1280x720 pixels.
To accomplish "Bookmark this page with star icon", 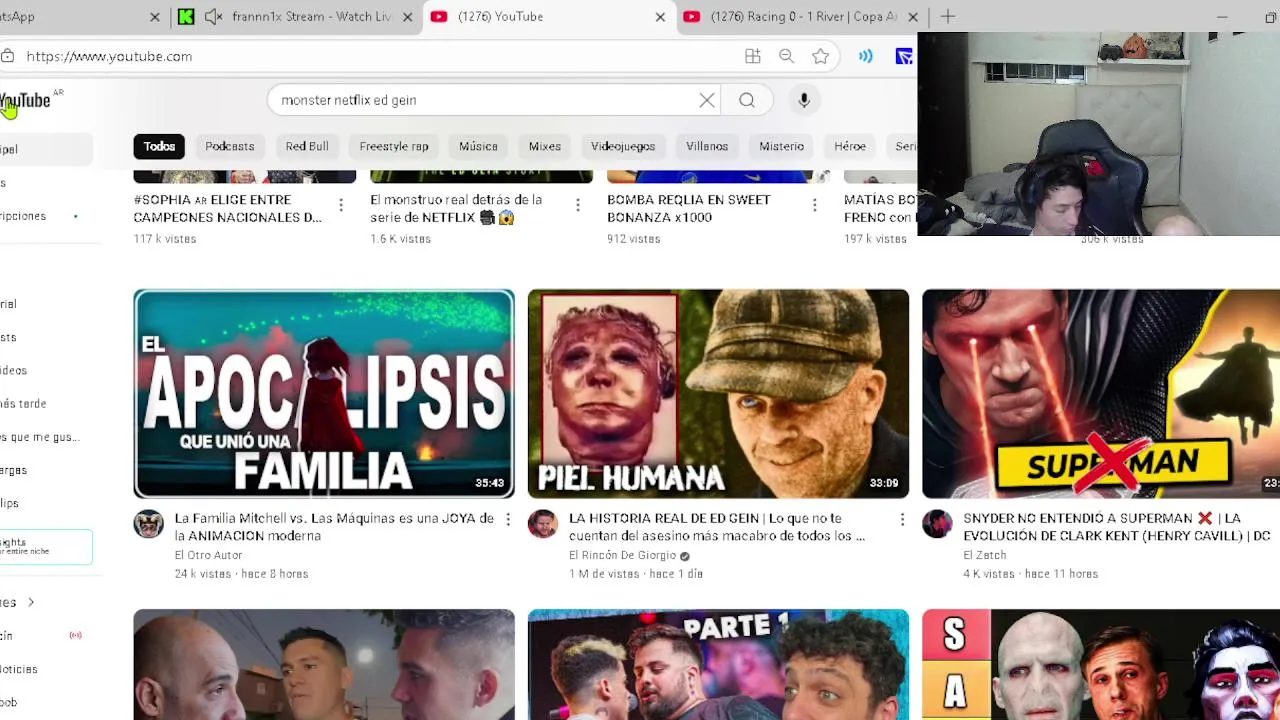I will [821, 56].
